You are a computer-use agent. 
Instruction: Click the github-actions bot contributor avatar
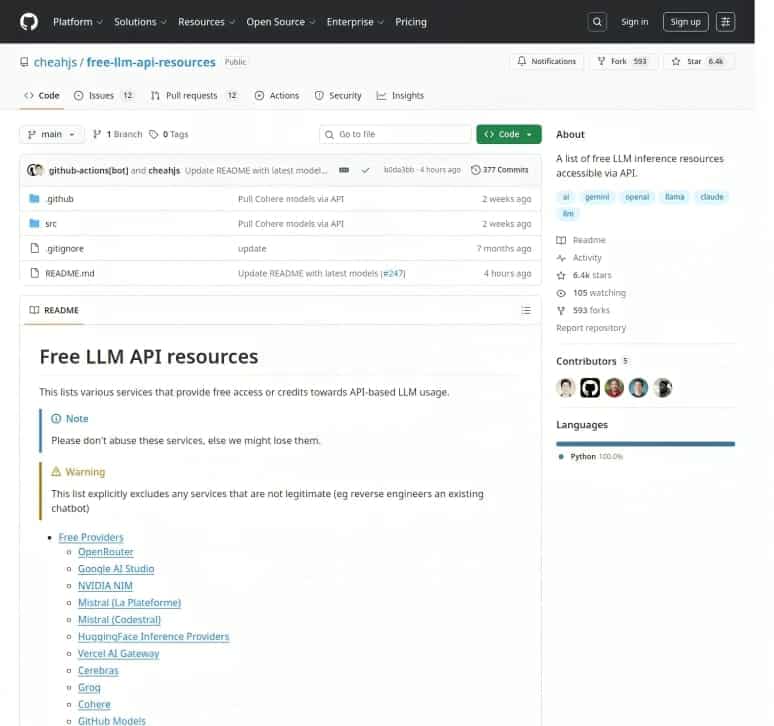point(590,388)
